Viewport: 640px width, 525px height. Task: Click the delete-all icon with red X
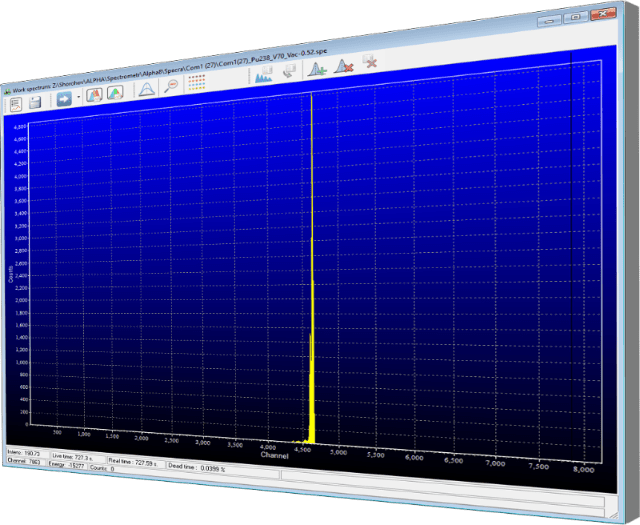pos(370,61)
